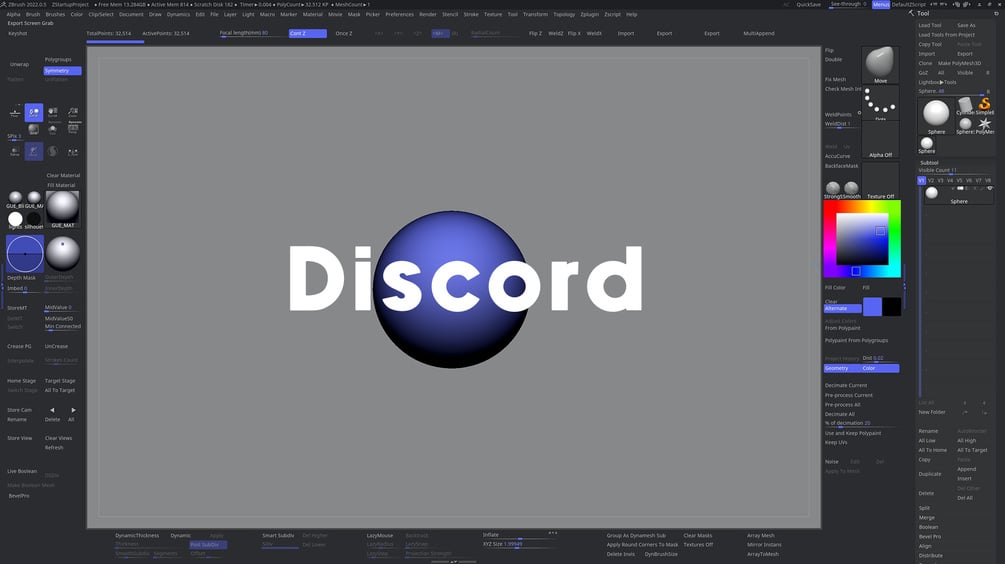Toggle the Cont Z button

[x=308, y=33]
